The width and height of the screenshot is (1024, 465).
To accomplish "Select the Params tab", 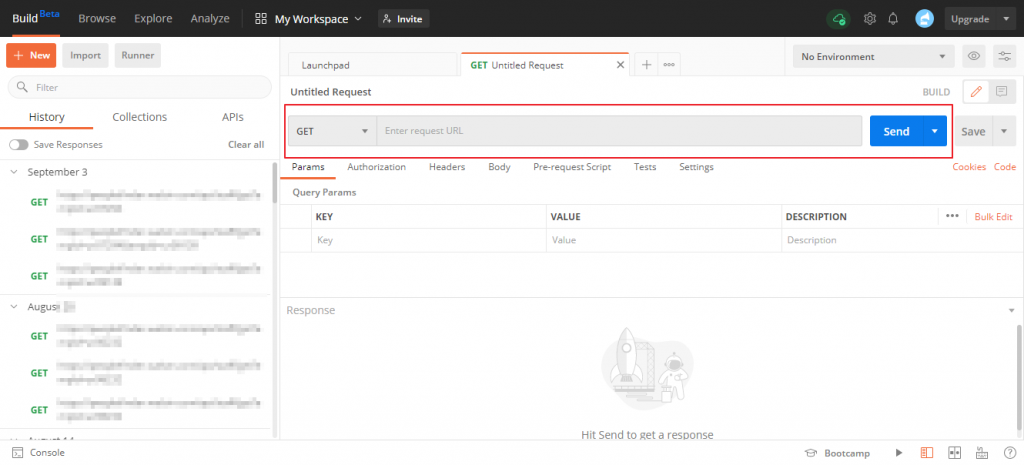I will point(308,167).
